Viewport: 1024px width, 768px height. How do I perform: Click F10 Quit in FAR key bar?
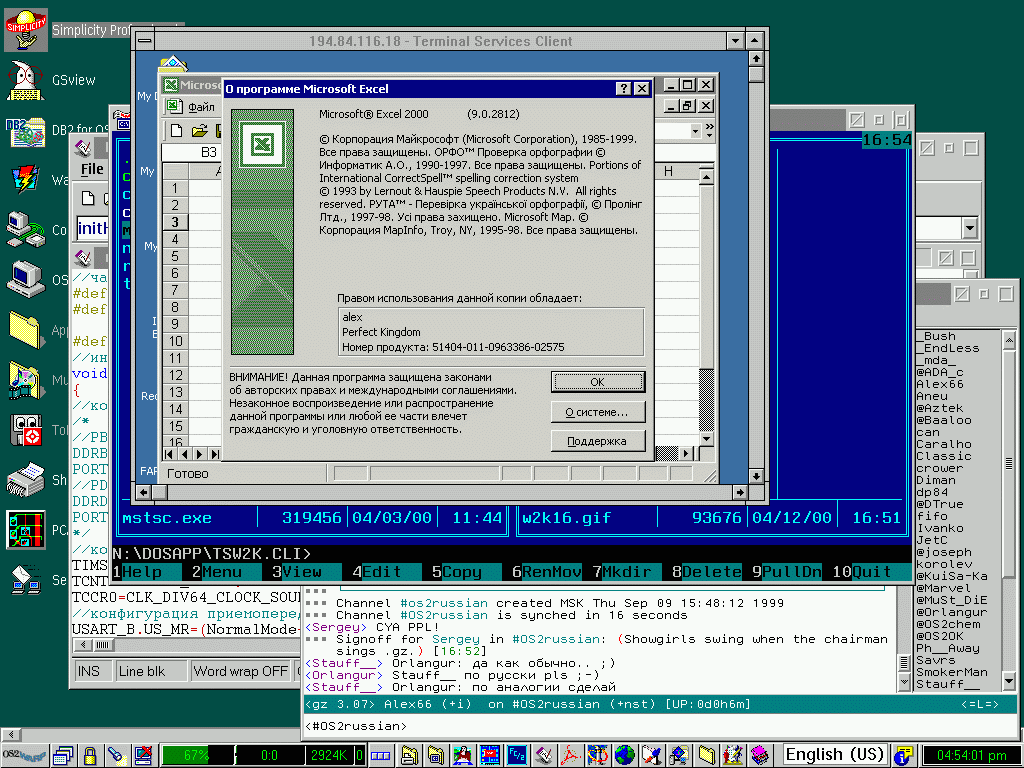(872, 572)
